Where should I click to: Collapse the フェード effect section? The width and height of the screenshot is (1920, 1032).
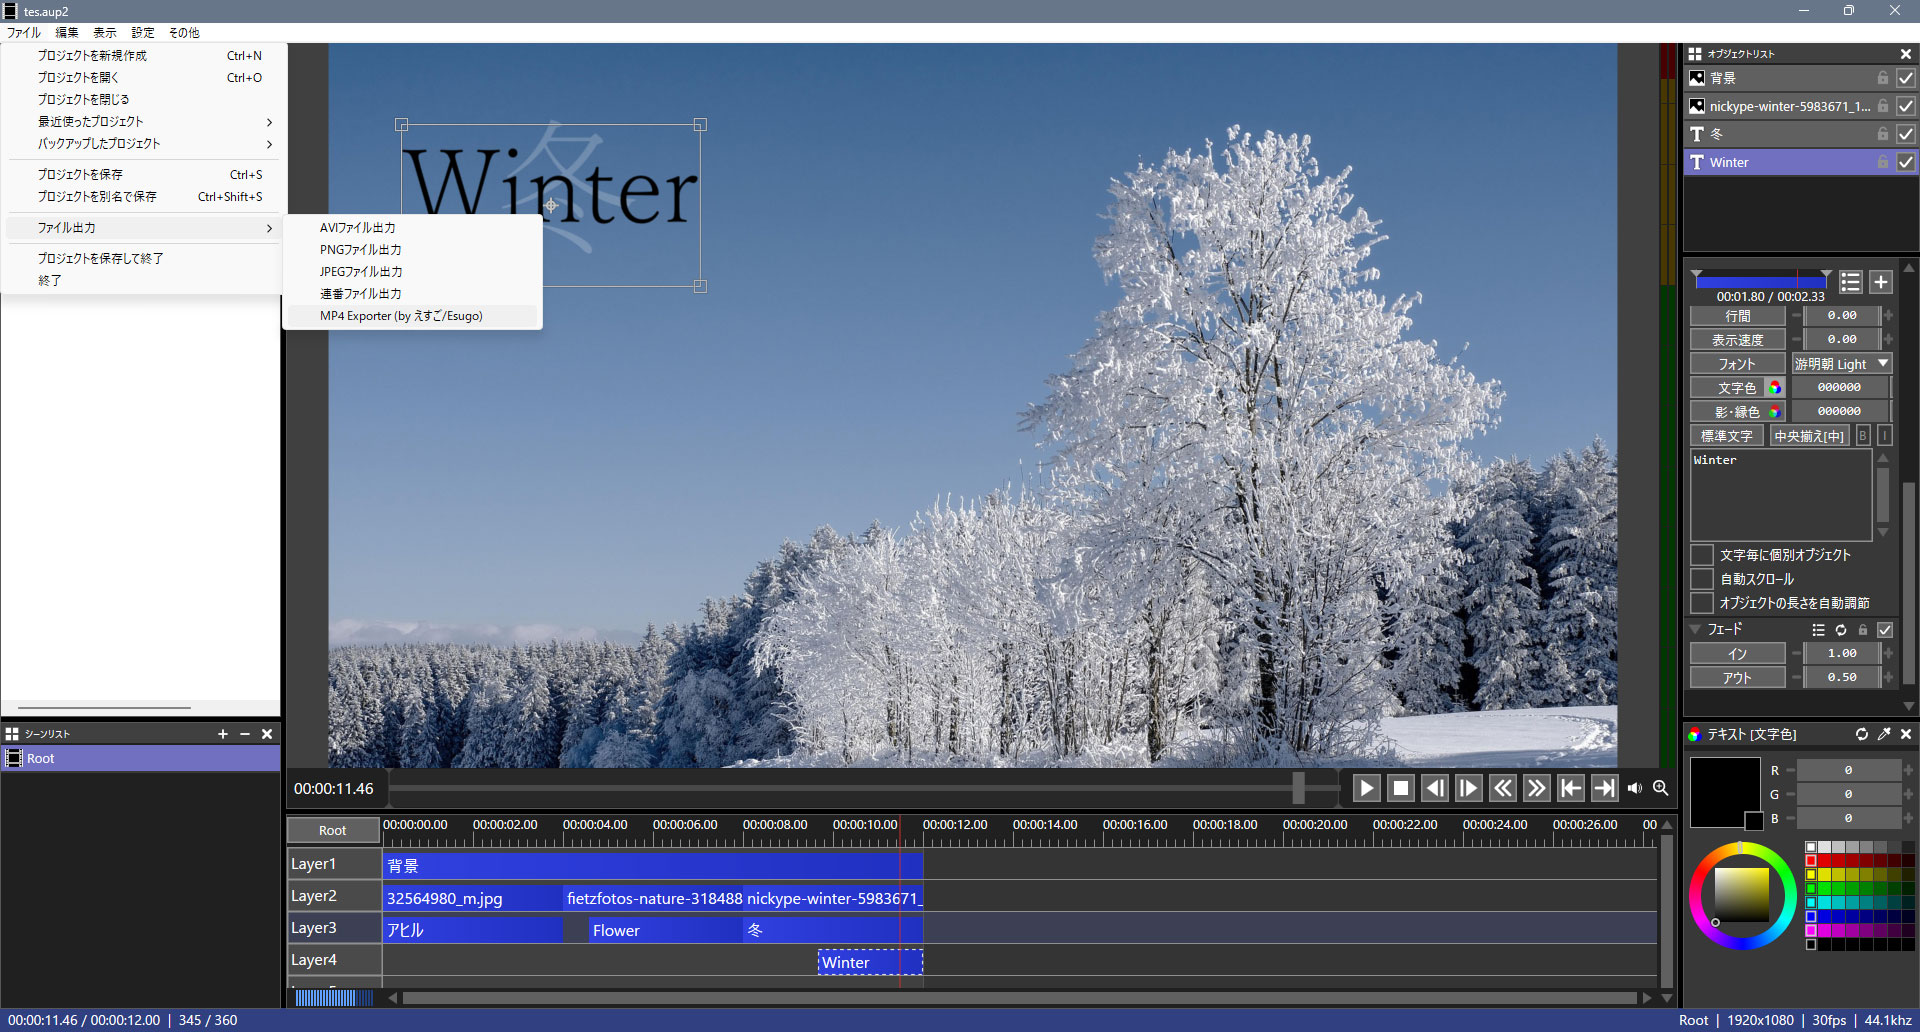click(1696, 630)
